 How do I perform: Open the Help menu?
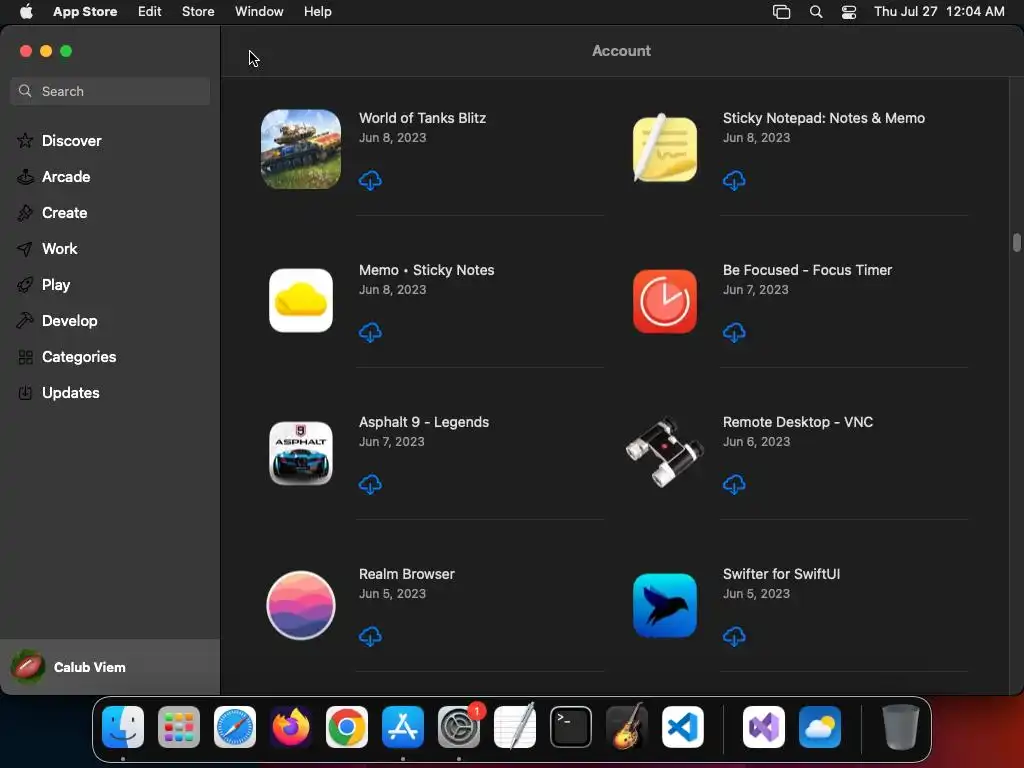(x=317, y=11)
